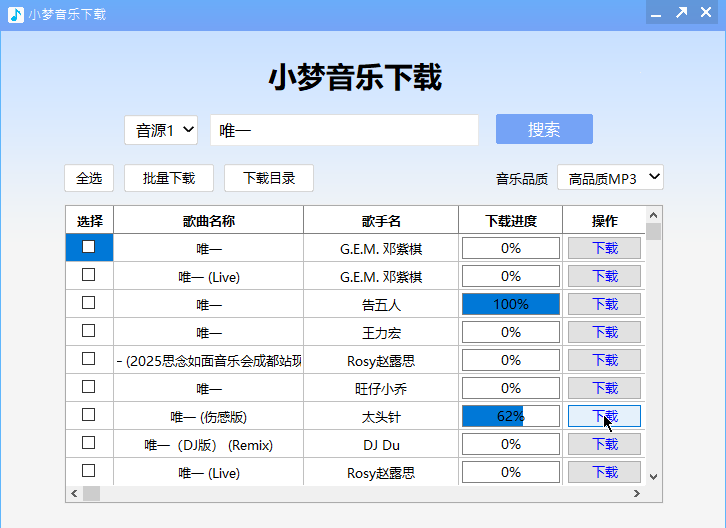Click the music note app icon

click(15, 14)
